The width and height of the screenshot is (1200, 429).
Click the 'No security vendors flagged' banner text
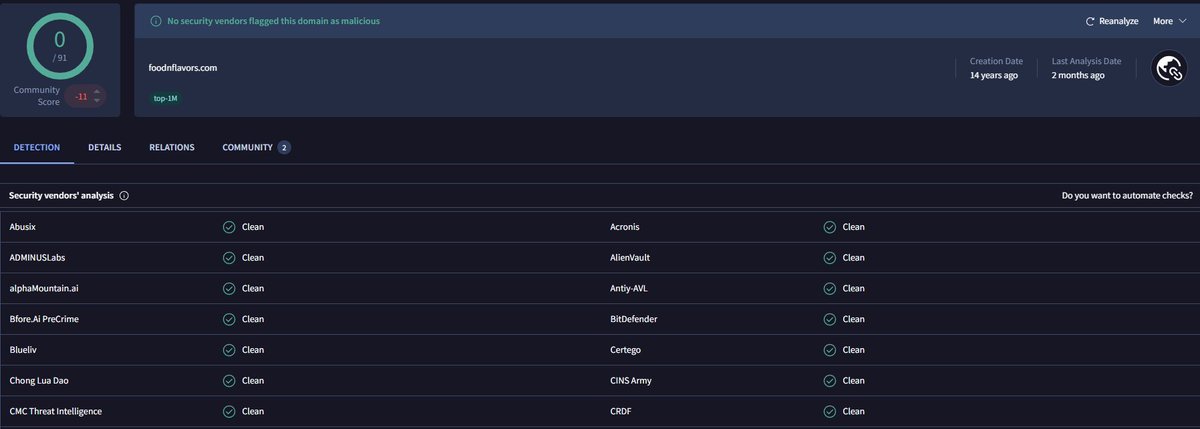(273, 21)
